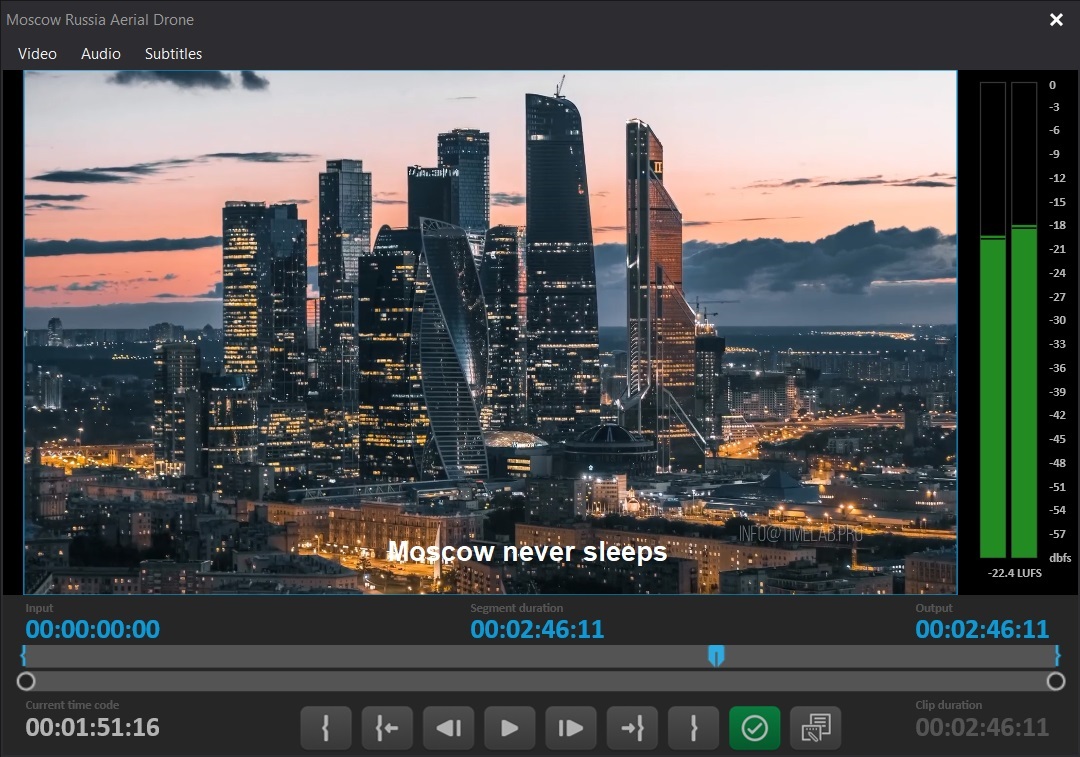Click the 'Moscow never sleeps' subtitle text
This screenshot has height=757, width=1080.
[x=528, y=551]
